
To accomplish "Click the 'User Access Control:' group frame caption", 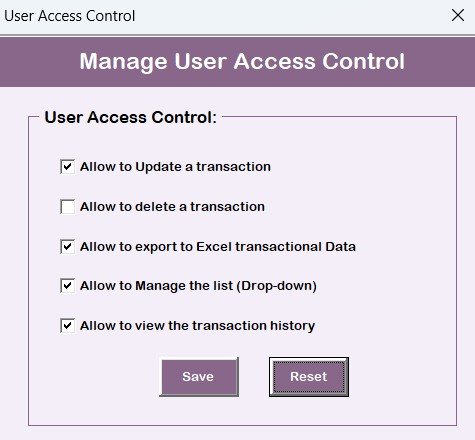I will [x=131, y=117].
